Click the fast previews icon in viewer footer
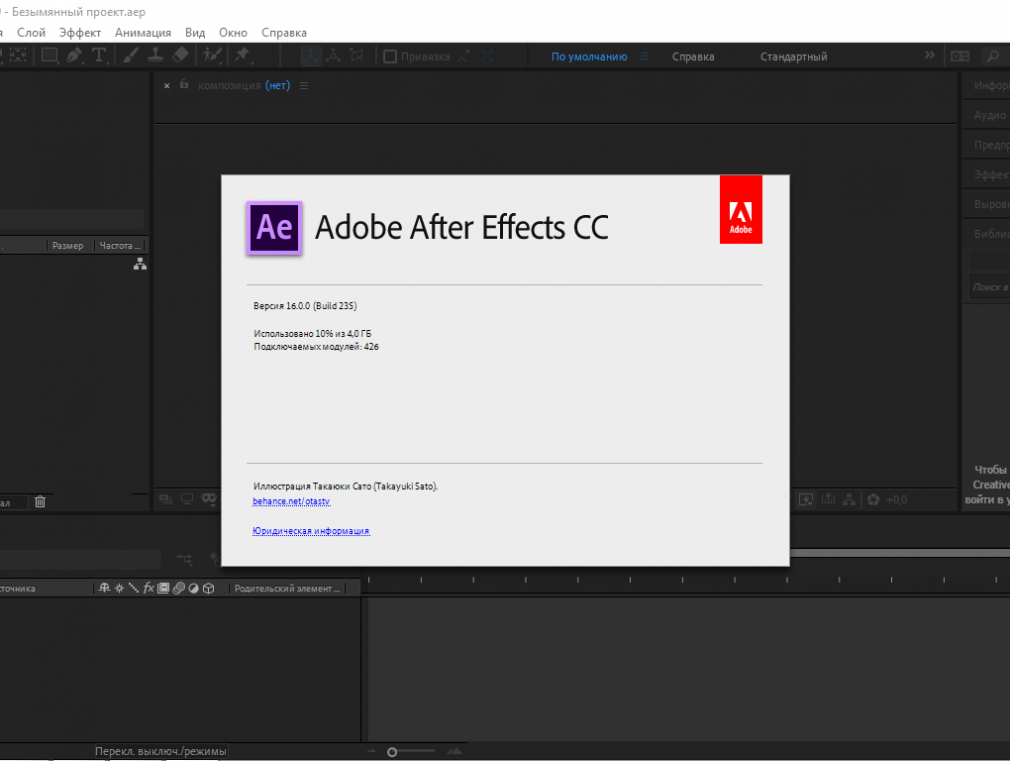 (806, 499)
